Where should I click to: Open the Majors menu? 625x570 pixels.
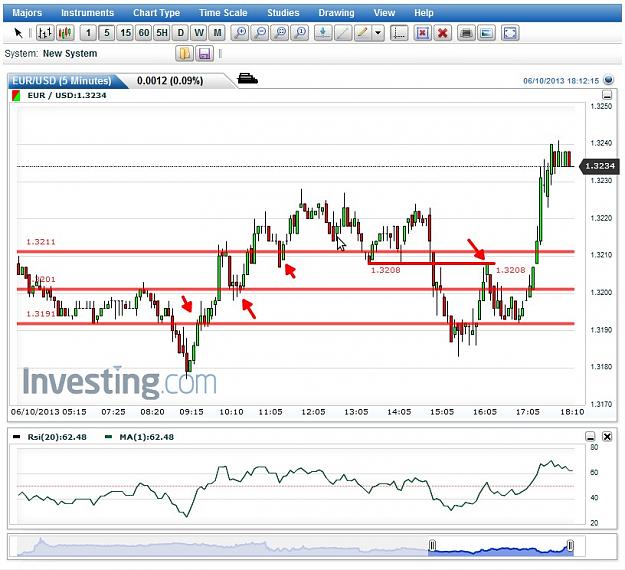(x=27, y=13)
